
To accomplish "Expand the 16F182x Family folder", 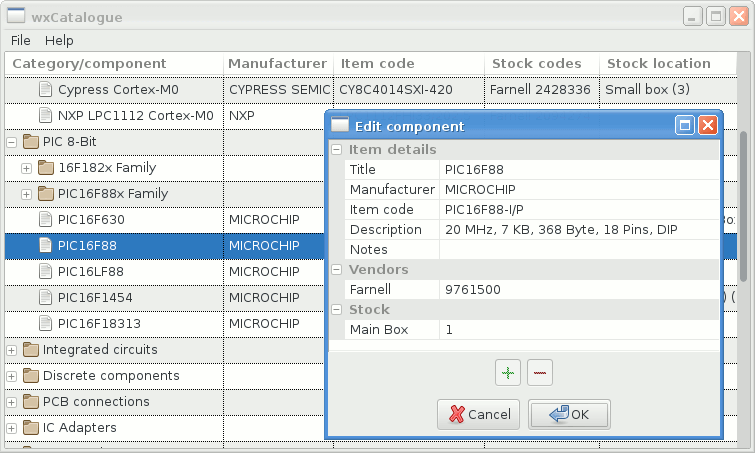I will 26,168.
